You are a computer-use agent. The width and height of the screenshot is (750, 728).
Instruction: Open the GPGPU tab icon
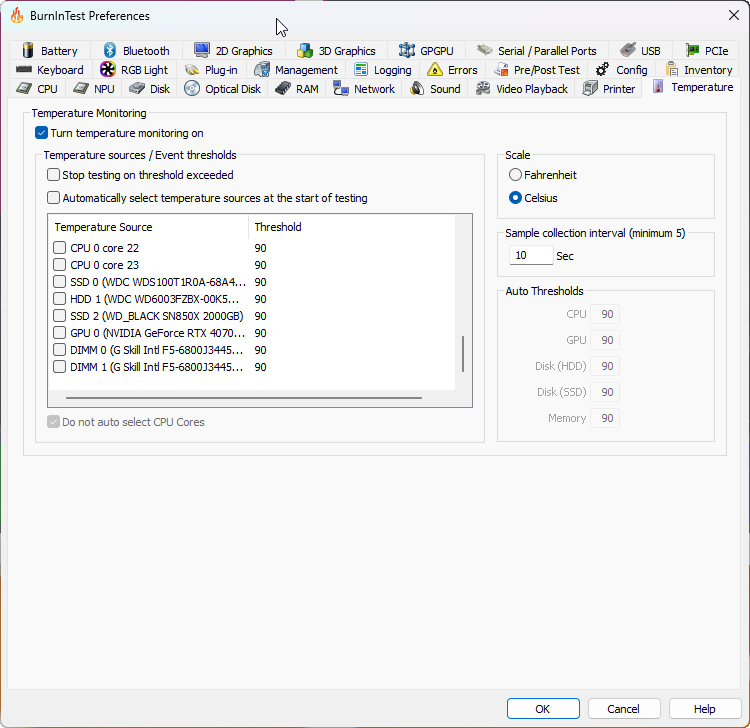point(407,50)
